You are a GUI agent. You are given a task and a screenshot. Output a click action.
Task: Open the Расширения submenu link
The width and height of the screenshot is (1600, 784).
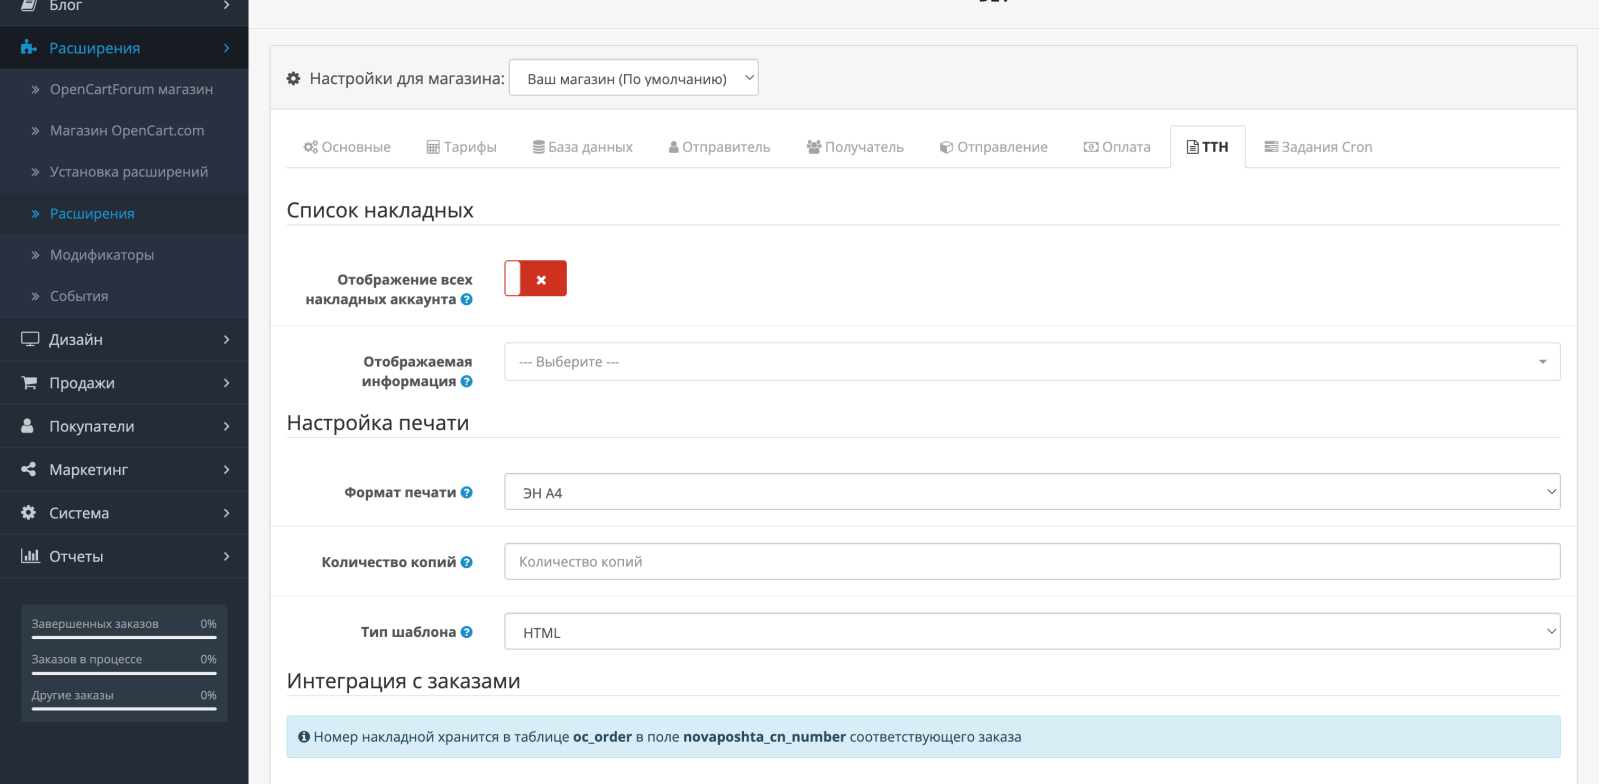click(x=124, y=213)
